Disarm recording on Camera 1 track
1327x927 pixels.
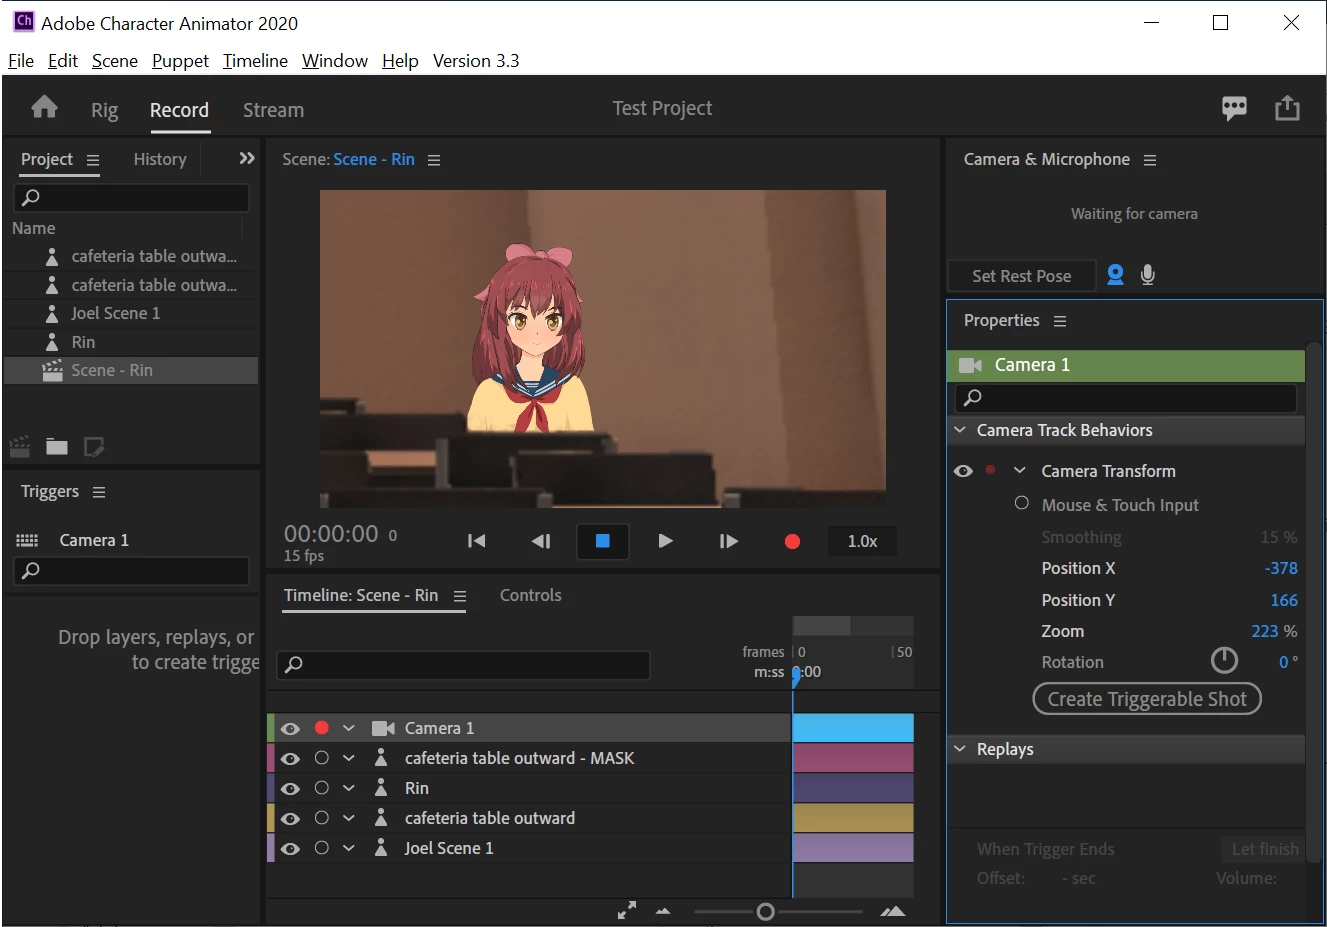click(x=322, y=728)
